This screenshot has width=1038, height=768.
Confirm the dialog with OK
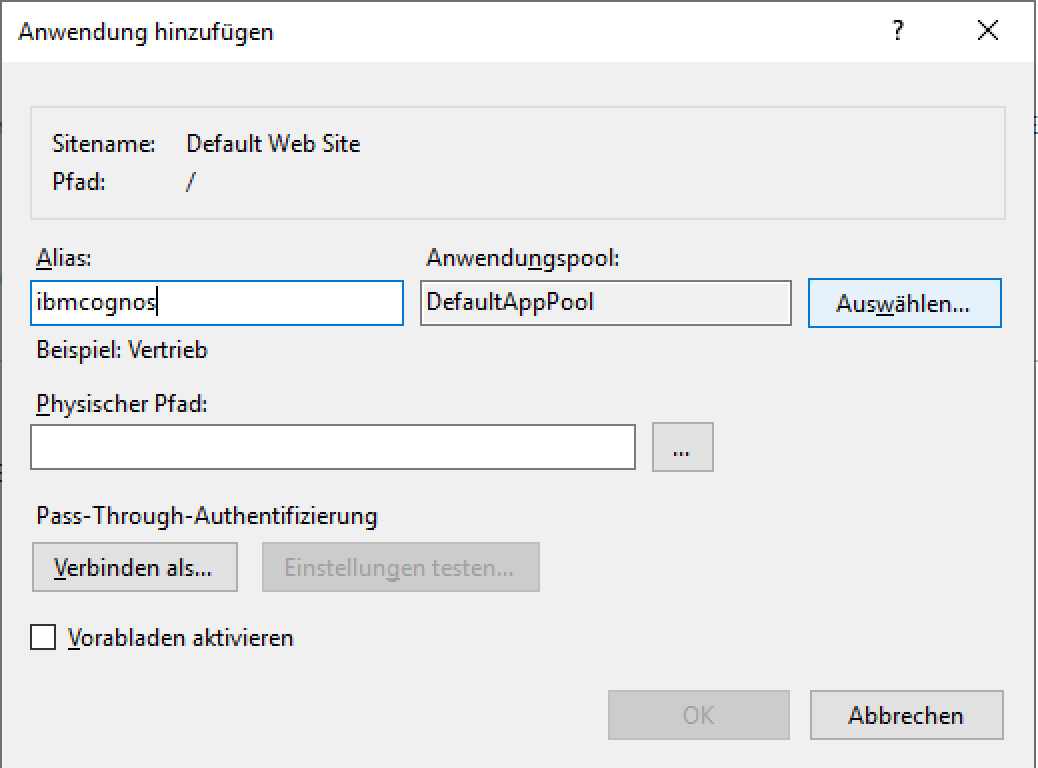(698, 715)
